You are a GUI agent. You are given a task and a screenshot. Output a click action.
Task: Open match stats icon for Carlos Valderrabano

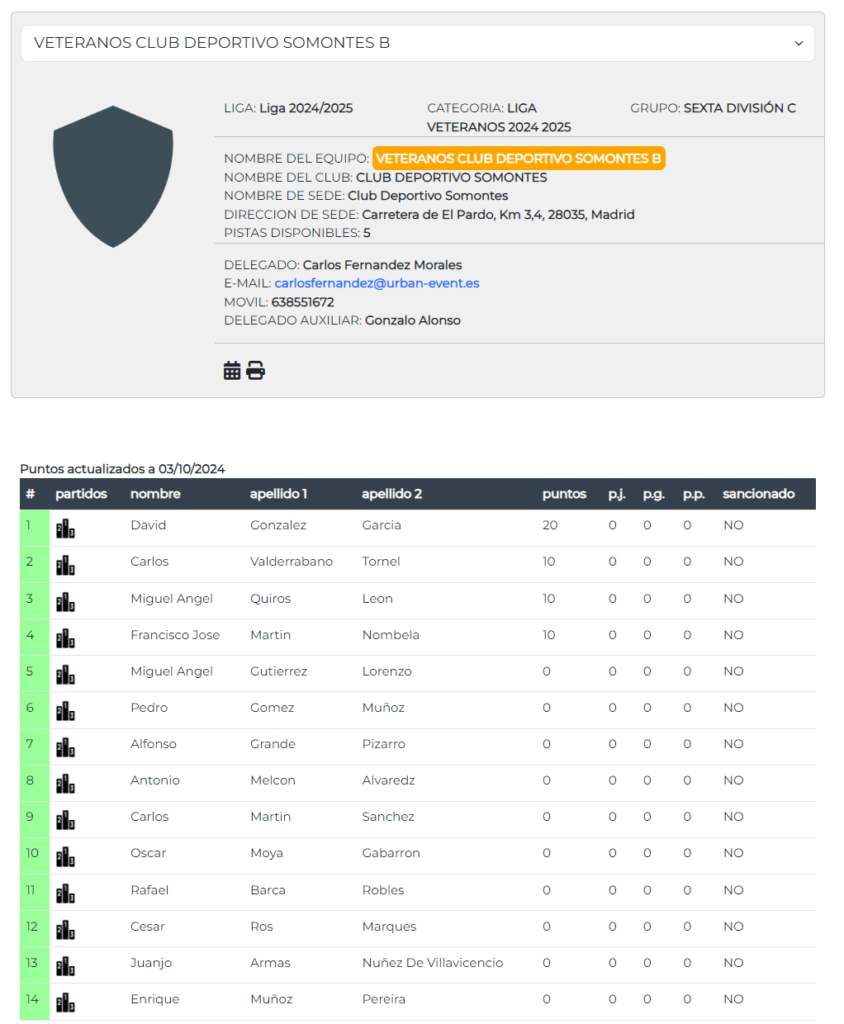[x=65, y=565]
